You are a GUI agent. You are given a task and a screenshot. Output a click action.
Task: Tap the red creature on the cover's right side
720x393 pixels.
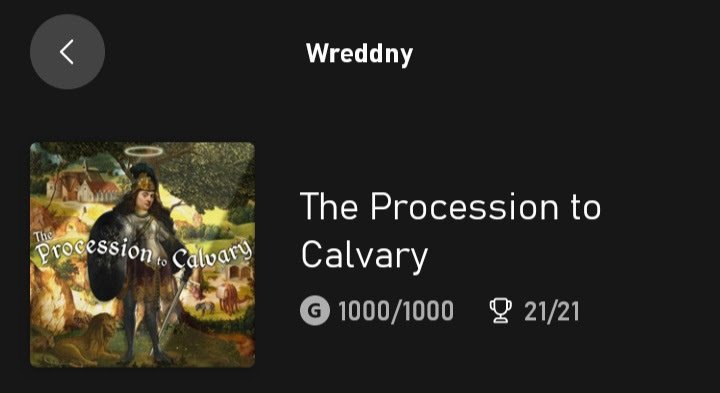pyautogui.click(x=232, y=298)
